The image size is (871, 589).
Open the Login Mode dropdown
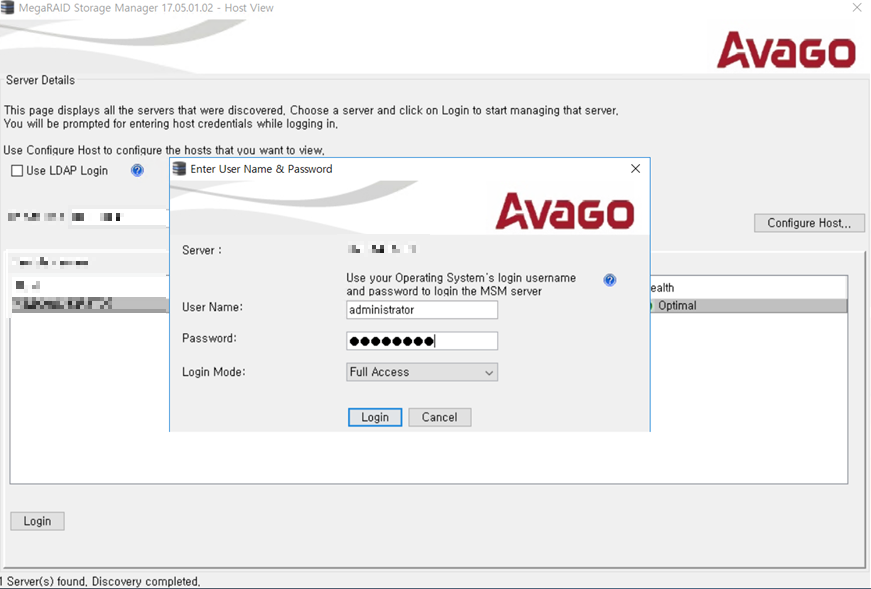point(422,372)
